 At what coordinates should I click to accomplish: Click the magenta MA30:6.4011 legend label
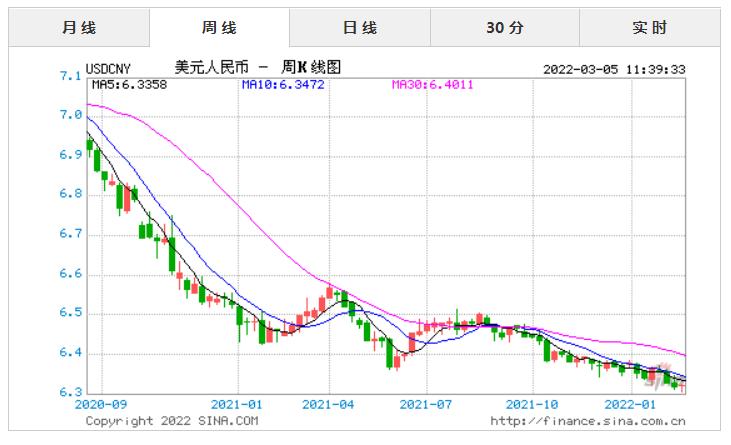431,85
